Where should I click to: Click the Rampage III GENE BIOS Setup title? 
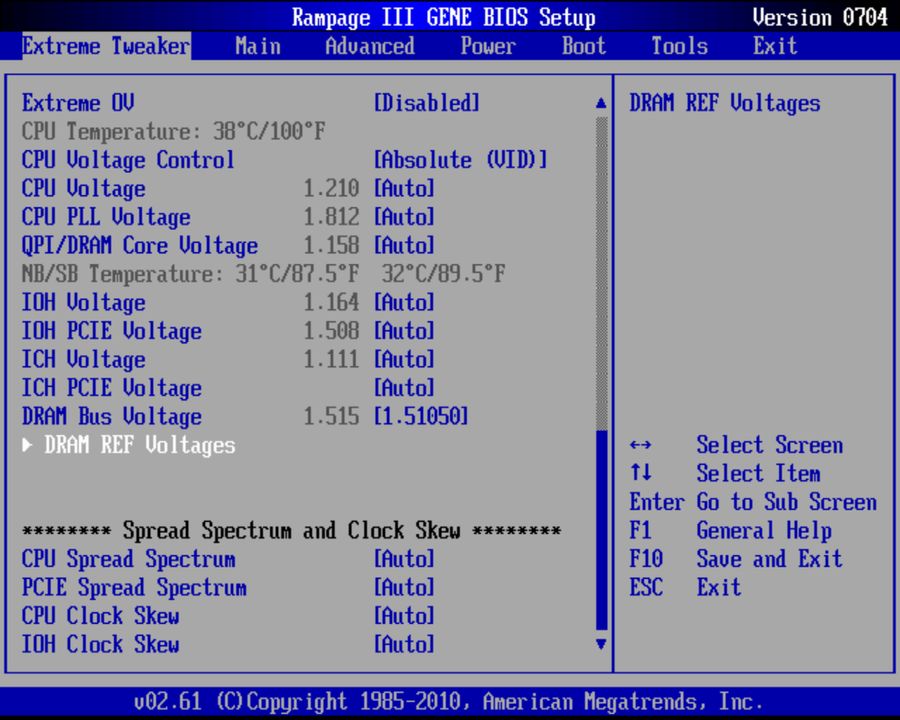click(444, 17)
